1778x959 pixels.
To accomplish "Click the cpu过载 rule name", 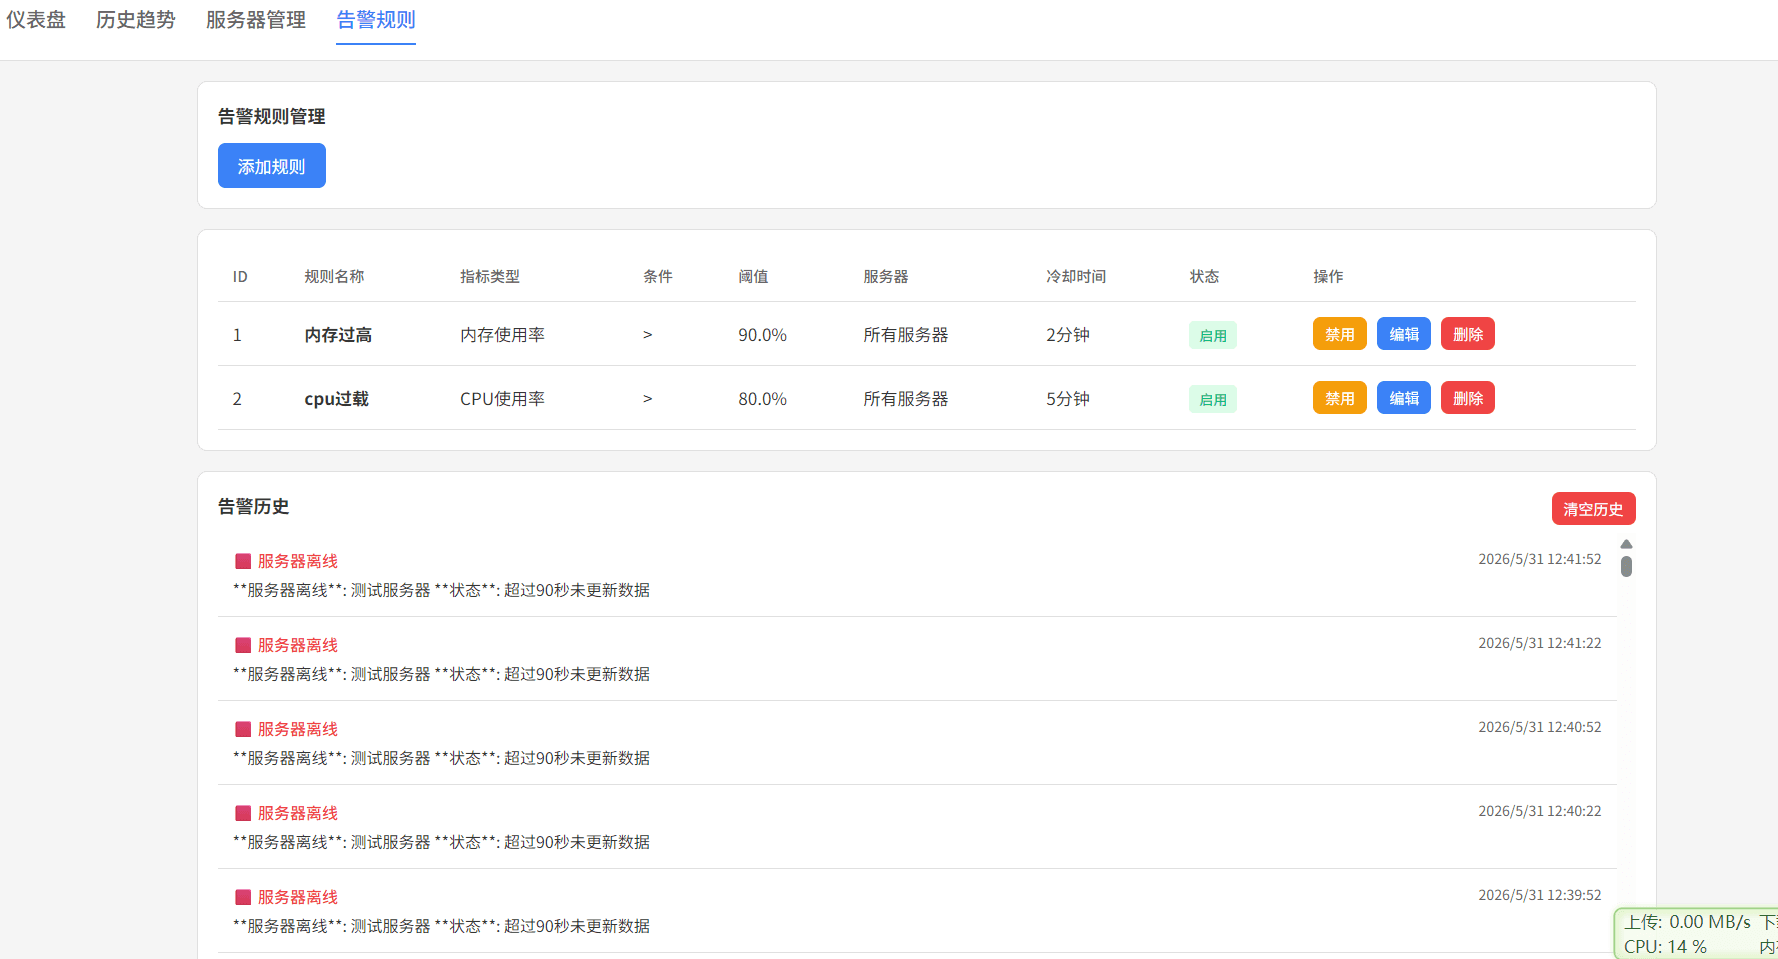I will [x=336, y=399].
